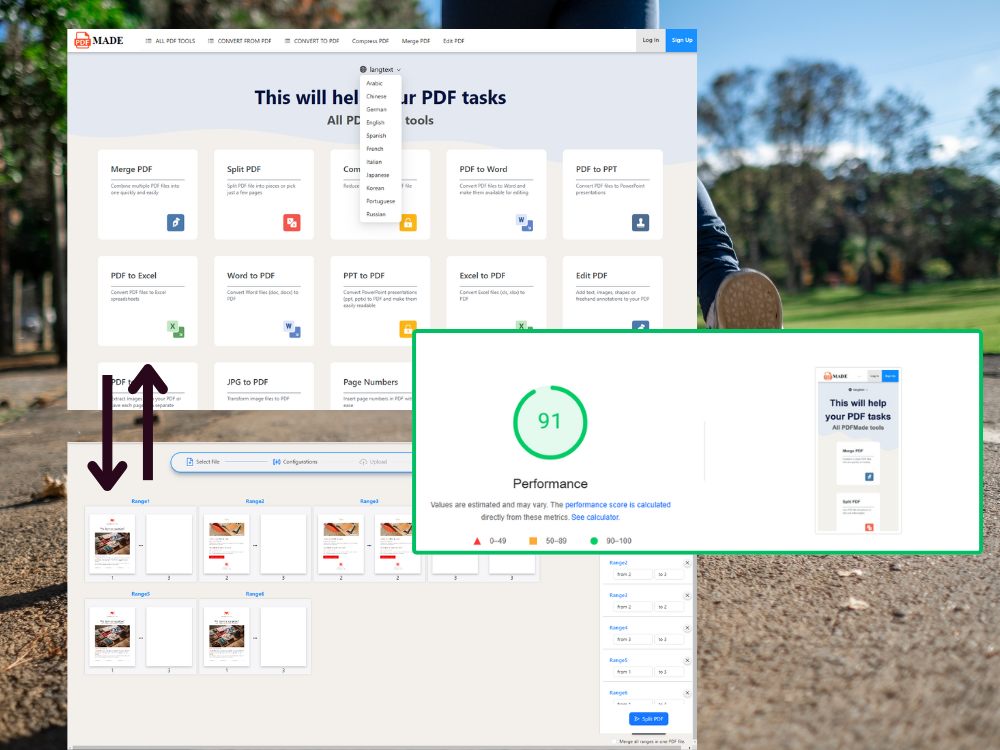Choose Japanese from the language list
The width and height of the screenshot is (1000, 750).
coord(378,175)
